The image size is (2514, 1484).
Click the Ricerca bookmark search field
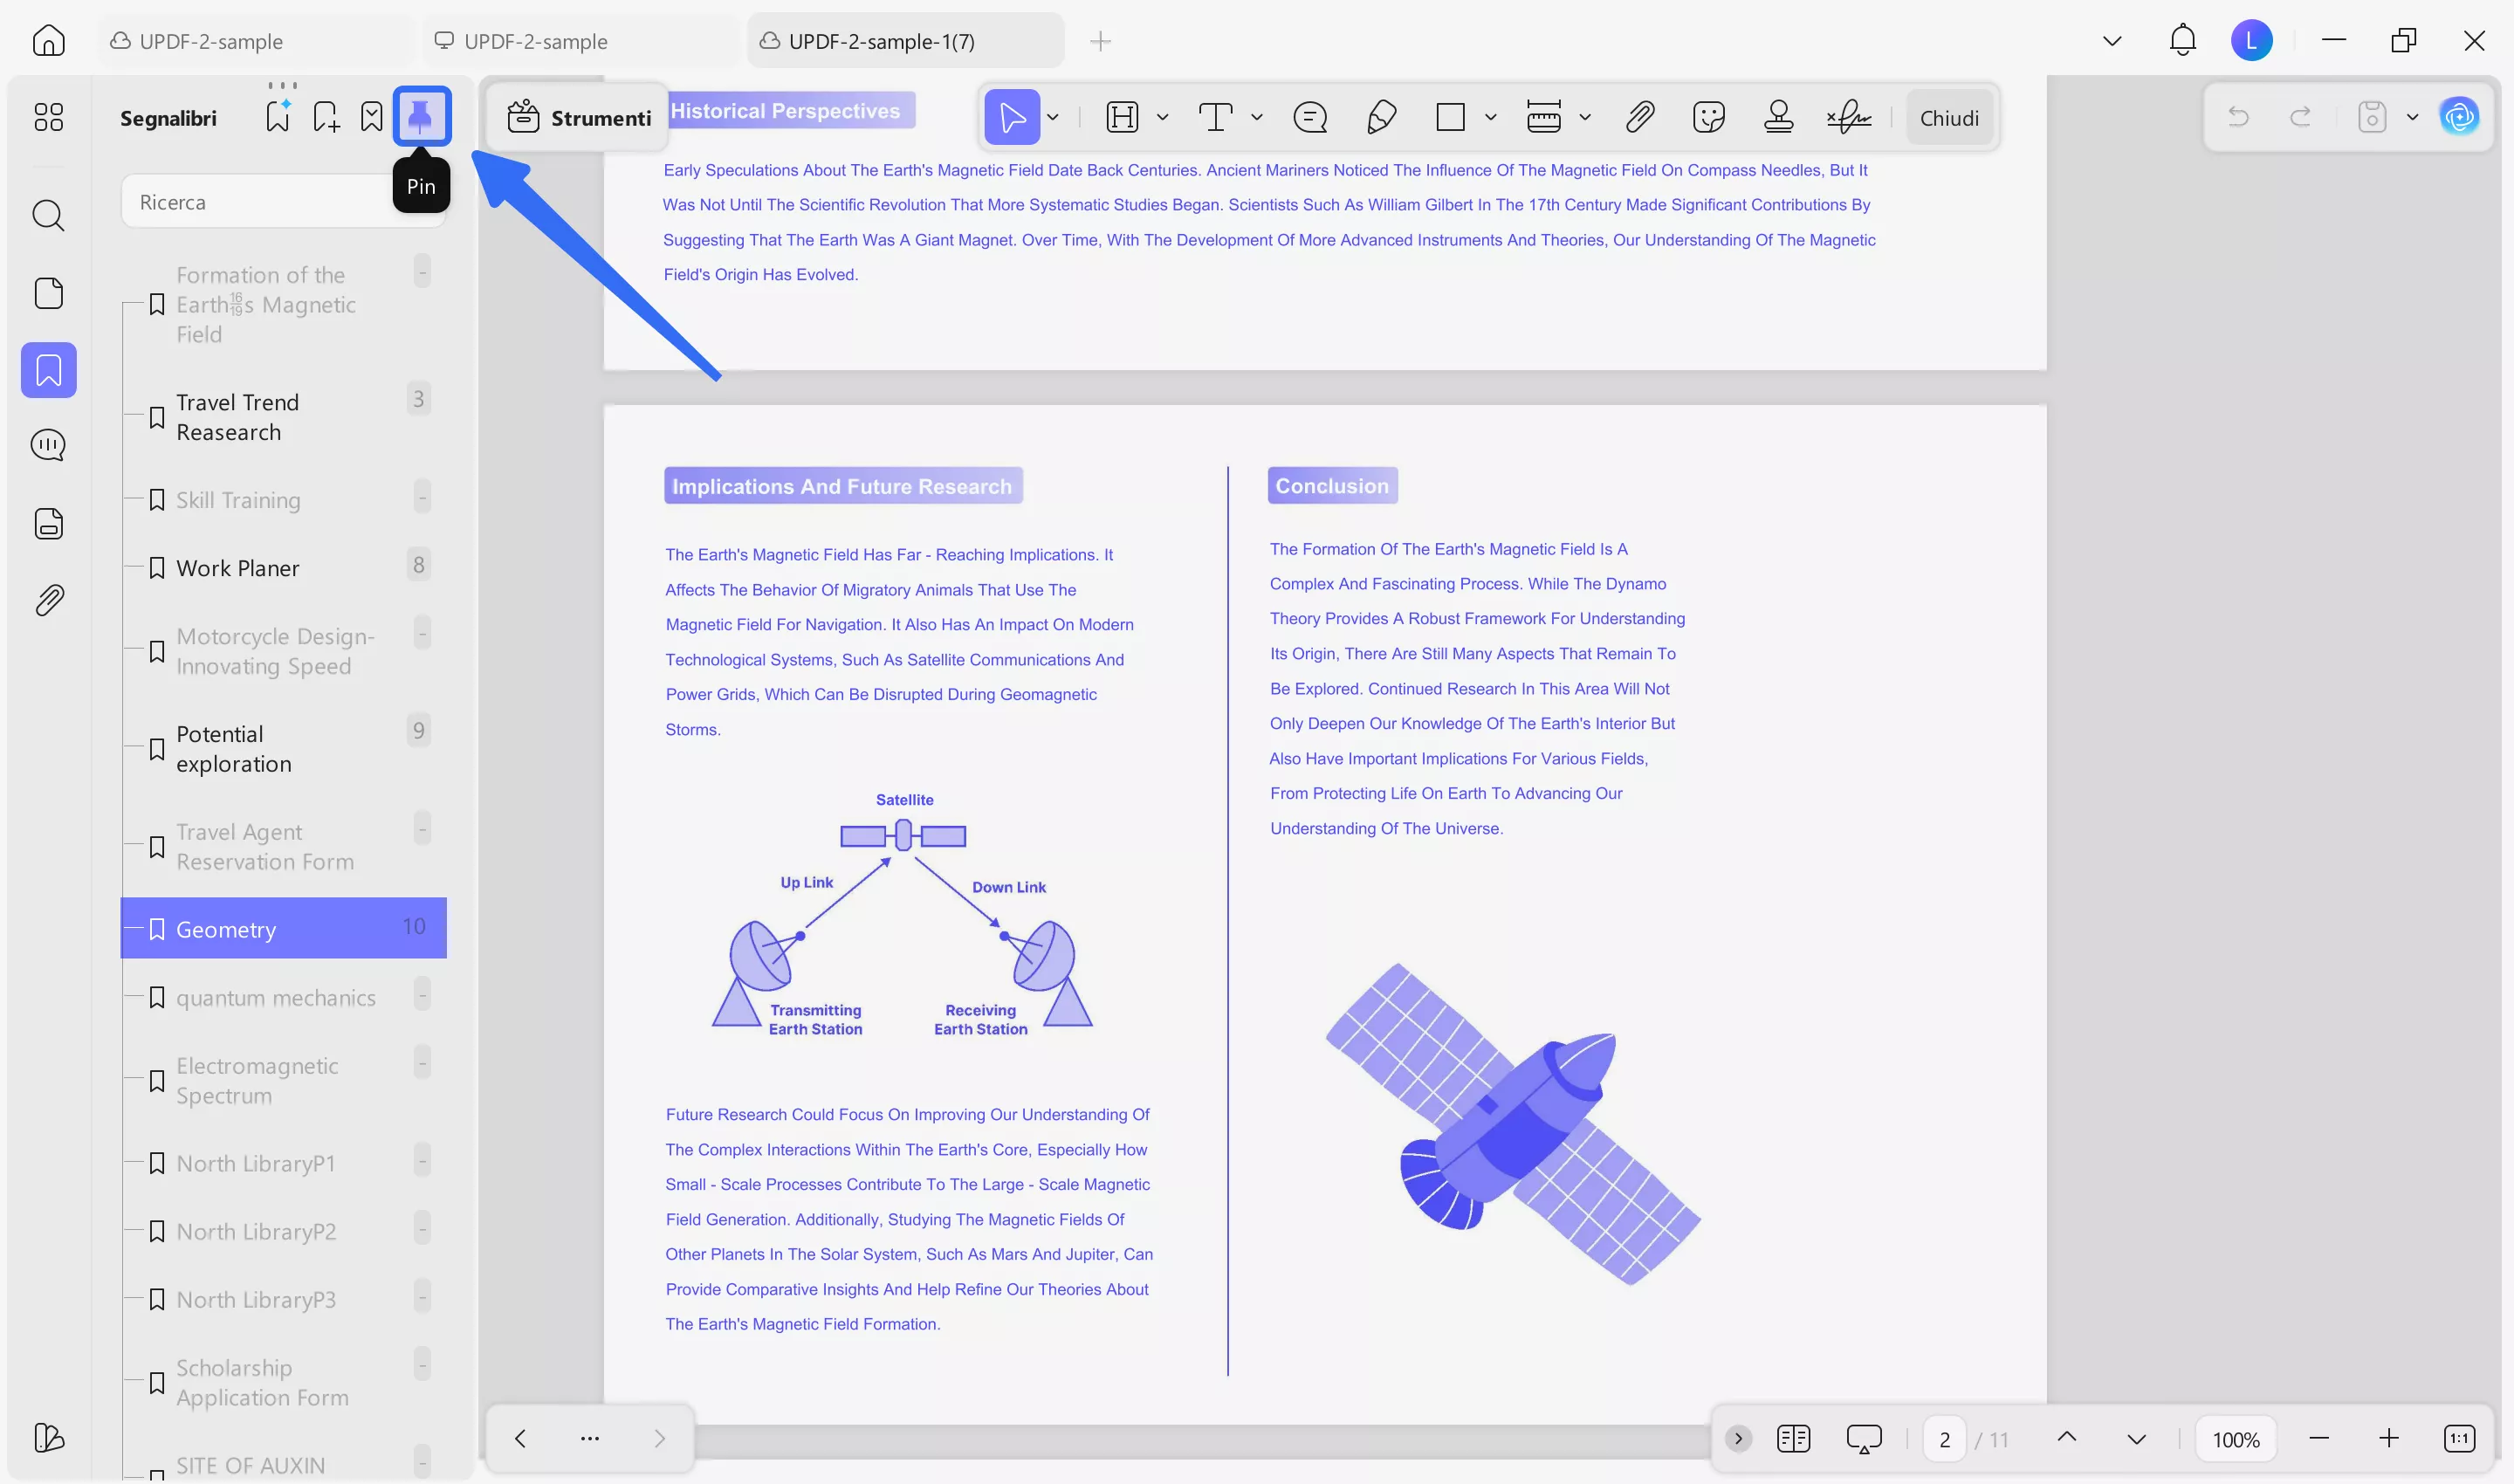pyautogui.click(x=260, y=202)
